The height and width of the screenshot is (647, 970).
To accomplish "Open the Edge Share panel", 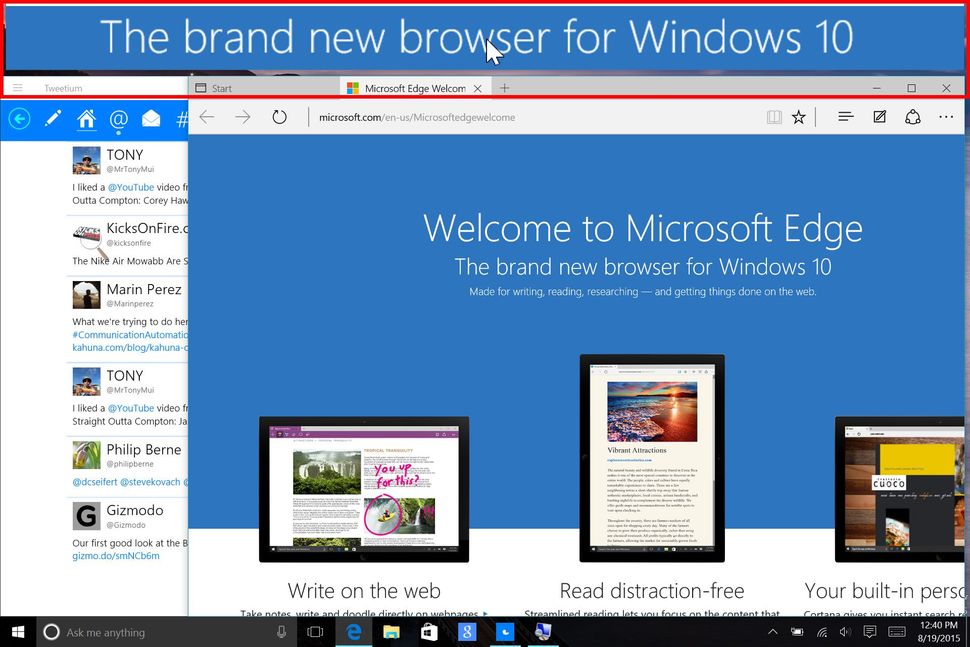I will click(x=913, y=117).
